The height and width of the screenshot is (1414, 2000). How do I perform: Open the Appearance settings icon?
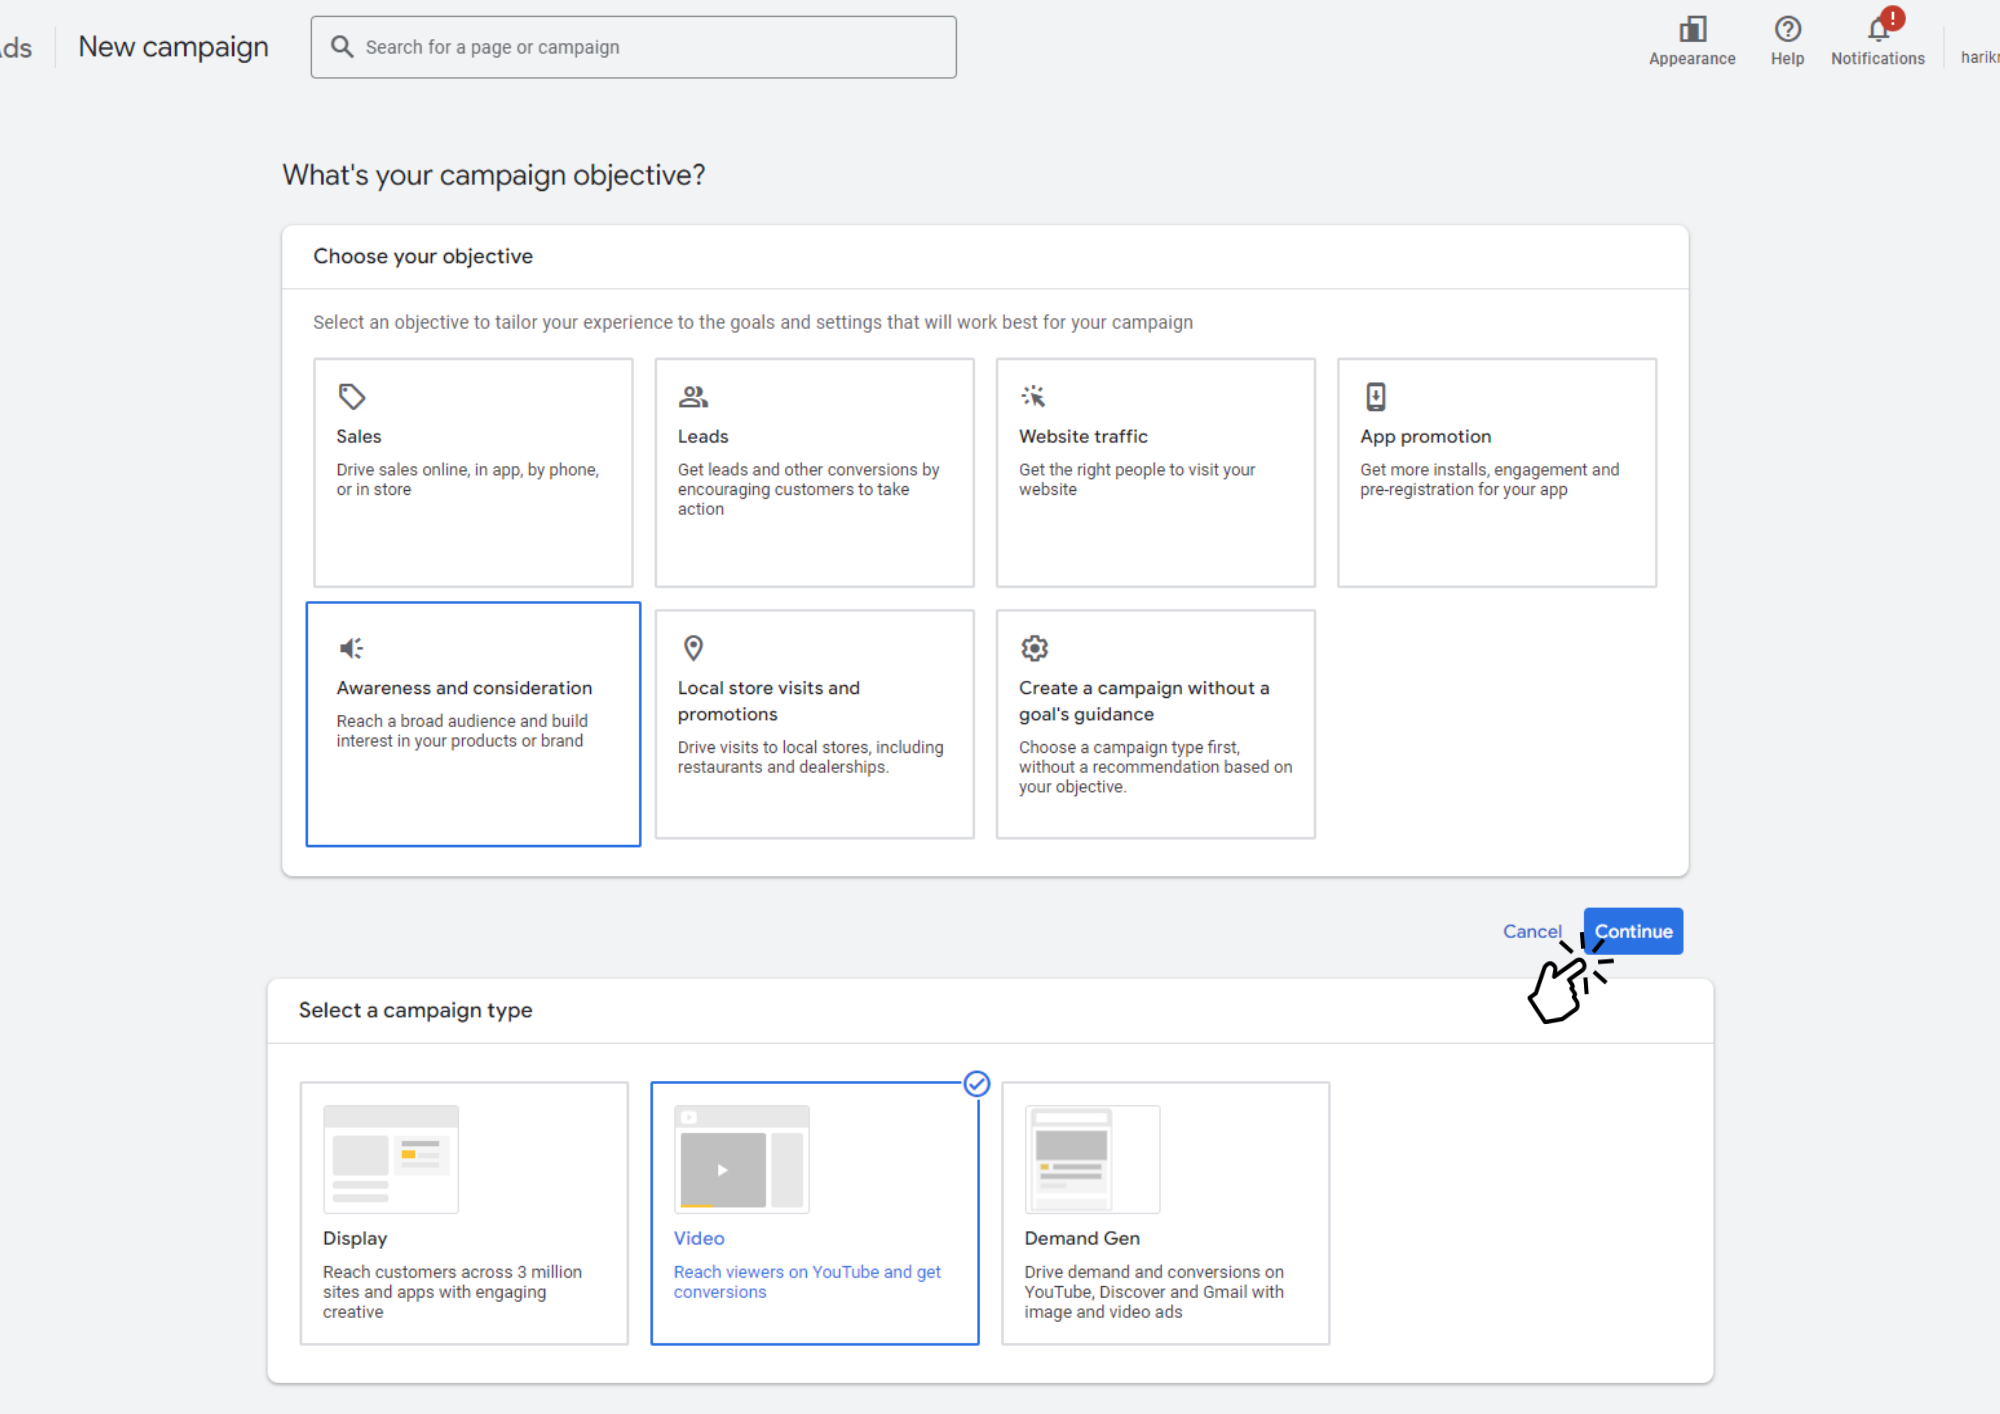point(1692,29)
